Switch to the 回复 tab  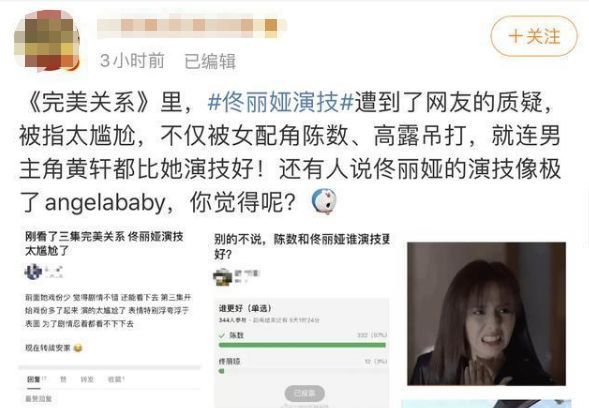[35, 380]
